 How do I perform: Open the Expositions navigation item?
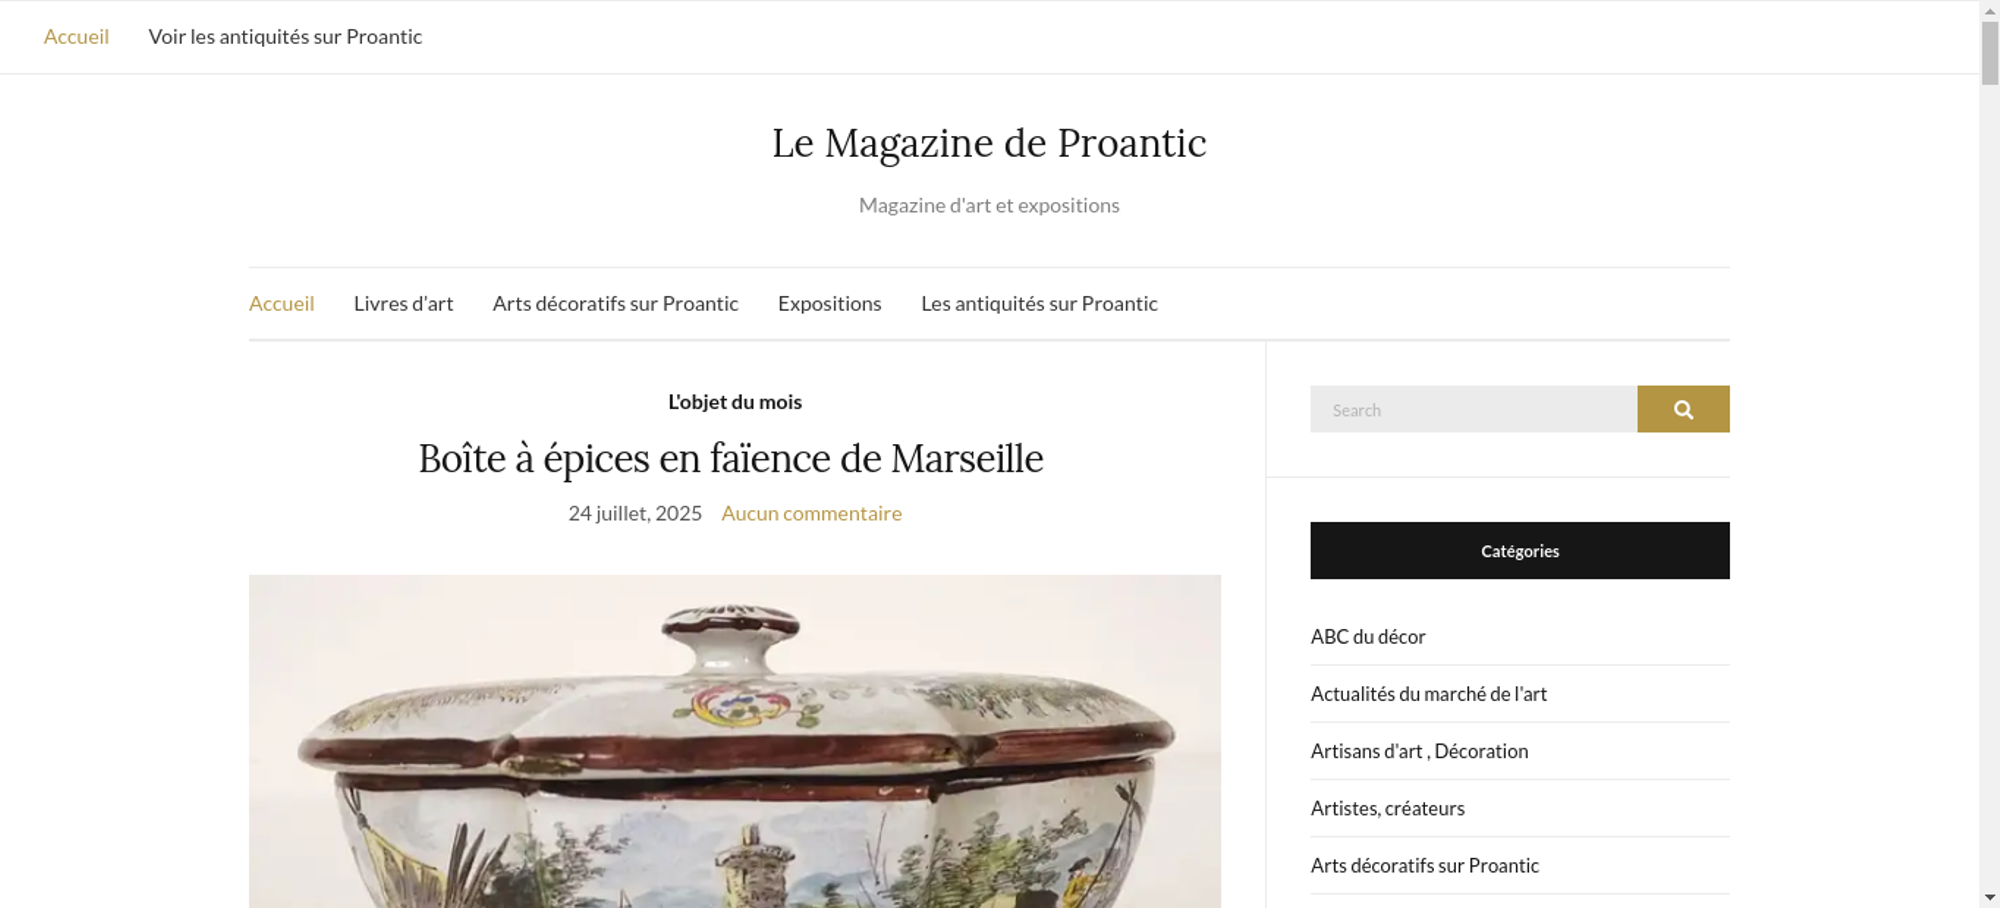click(830, 304)
